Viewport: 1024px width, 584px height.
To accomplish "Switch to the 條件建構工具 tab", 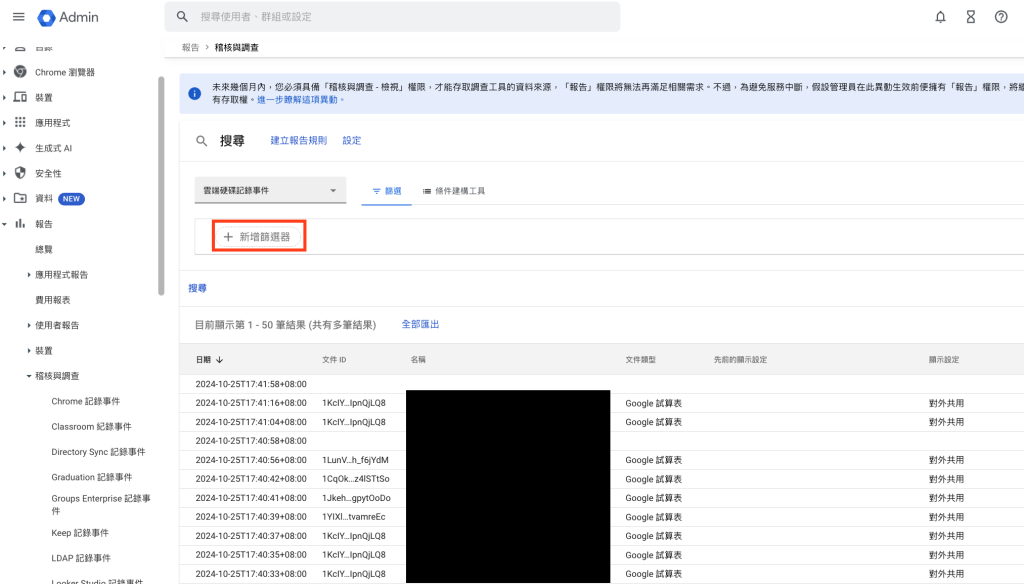I will 454,191.
